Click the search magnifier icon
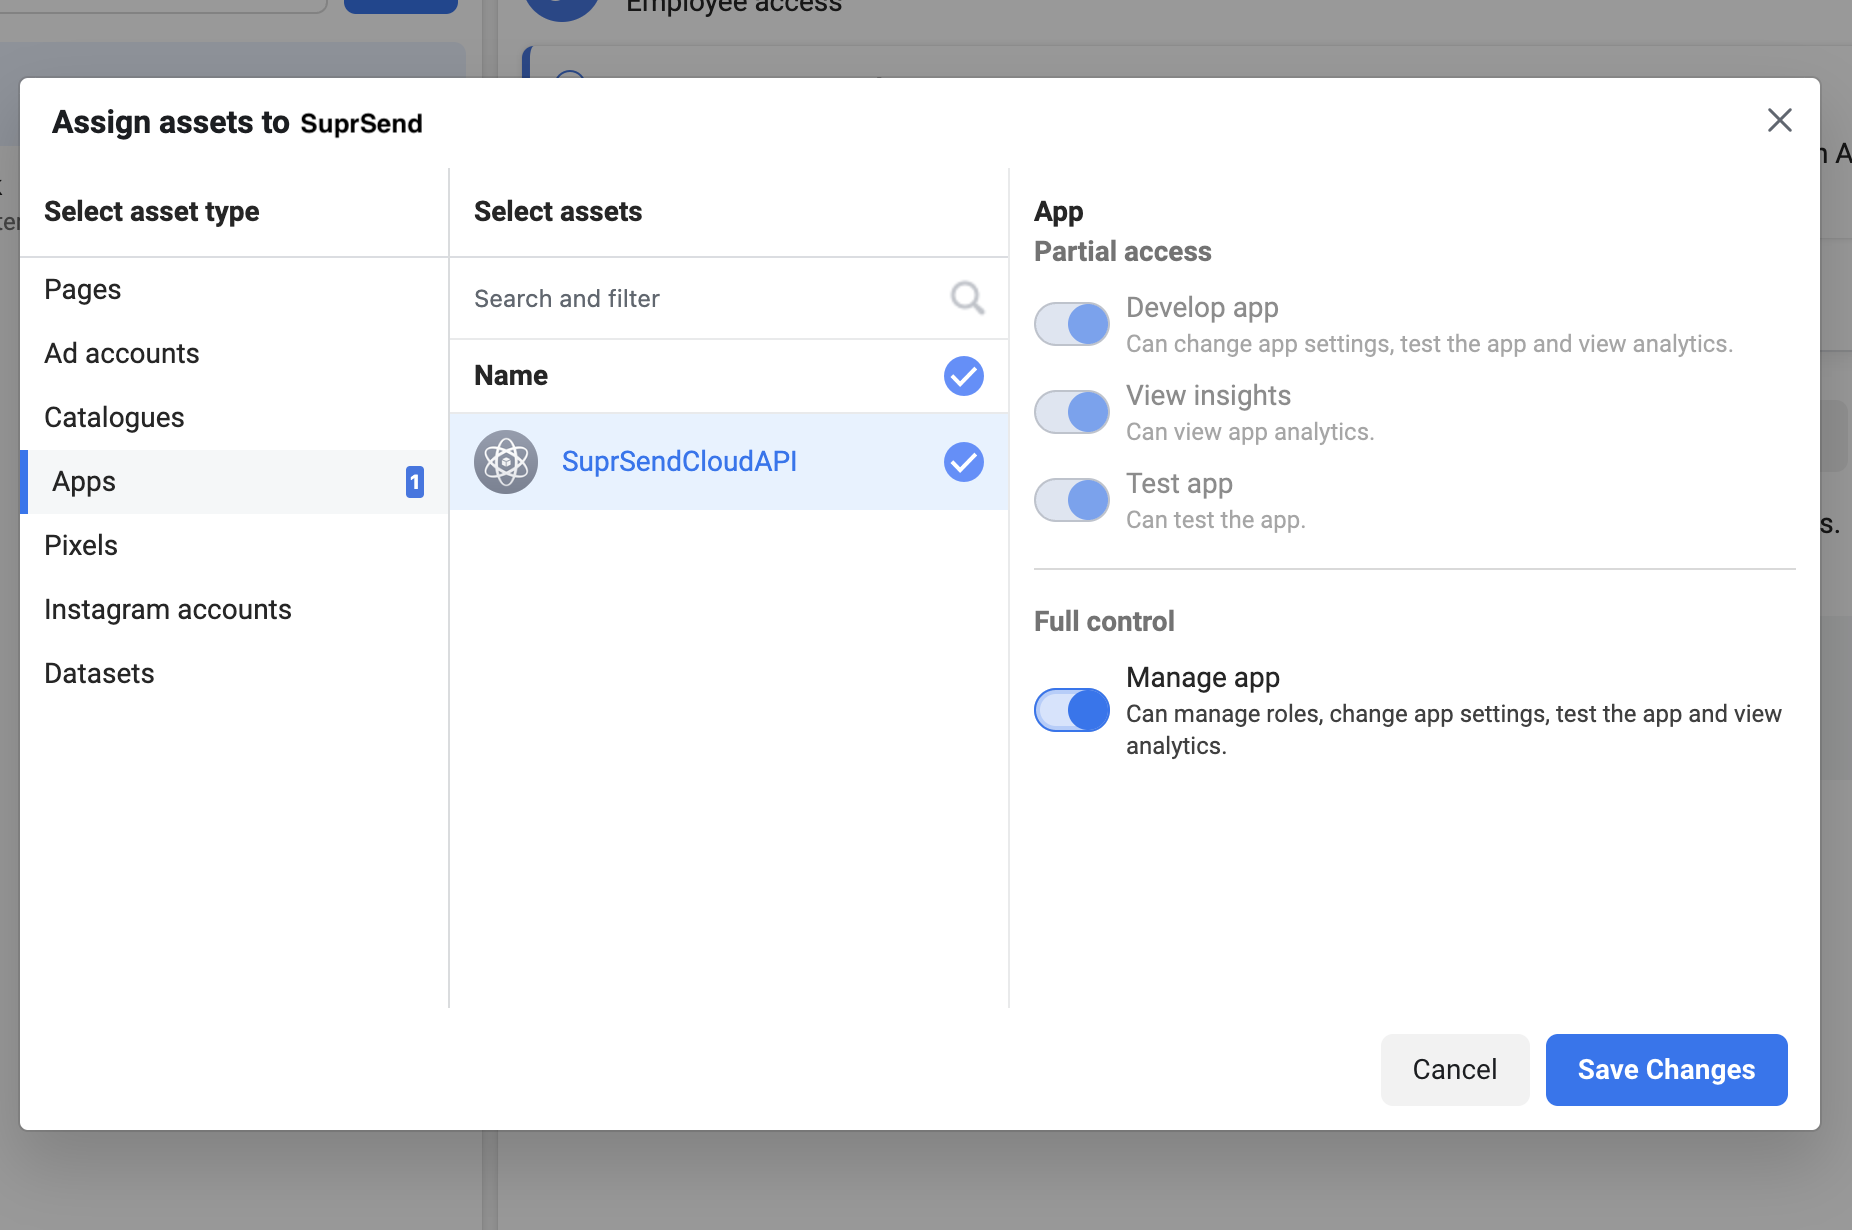The width and height of the screenshot is (1852, 1230). [967, 298]
